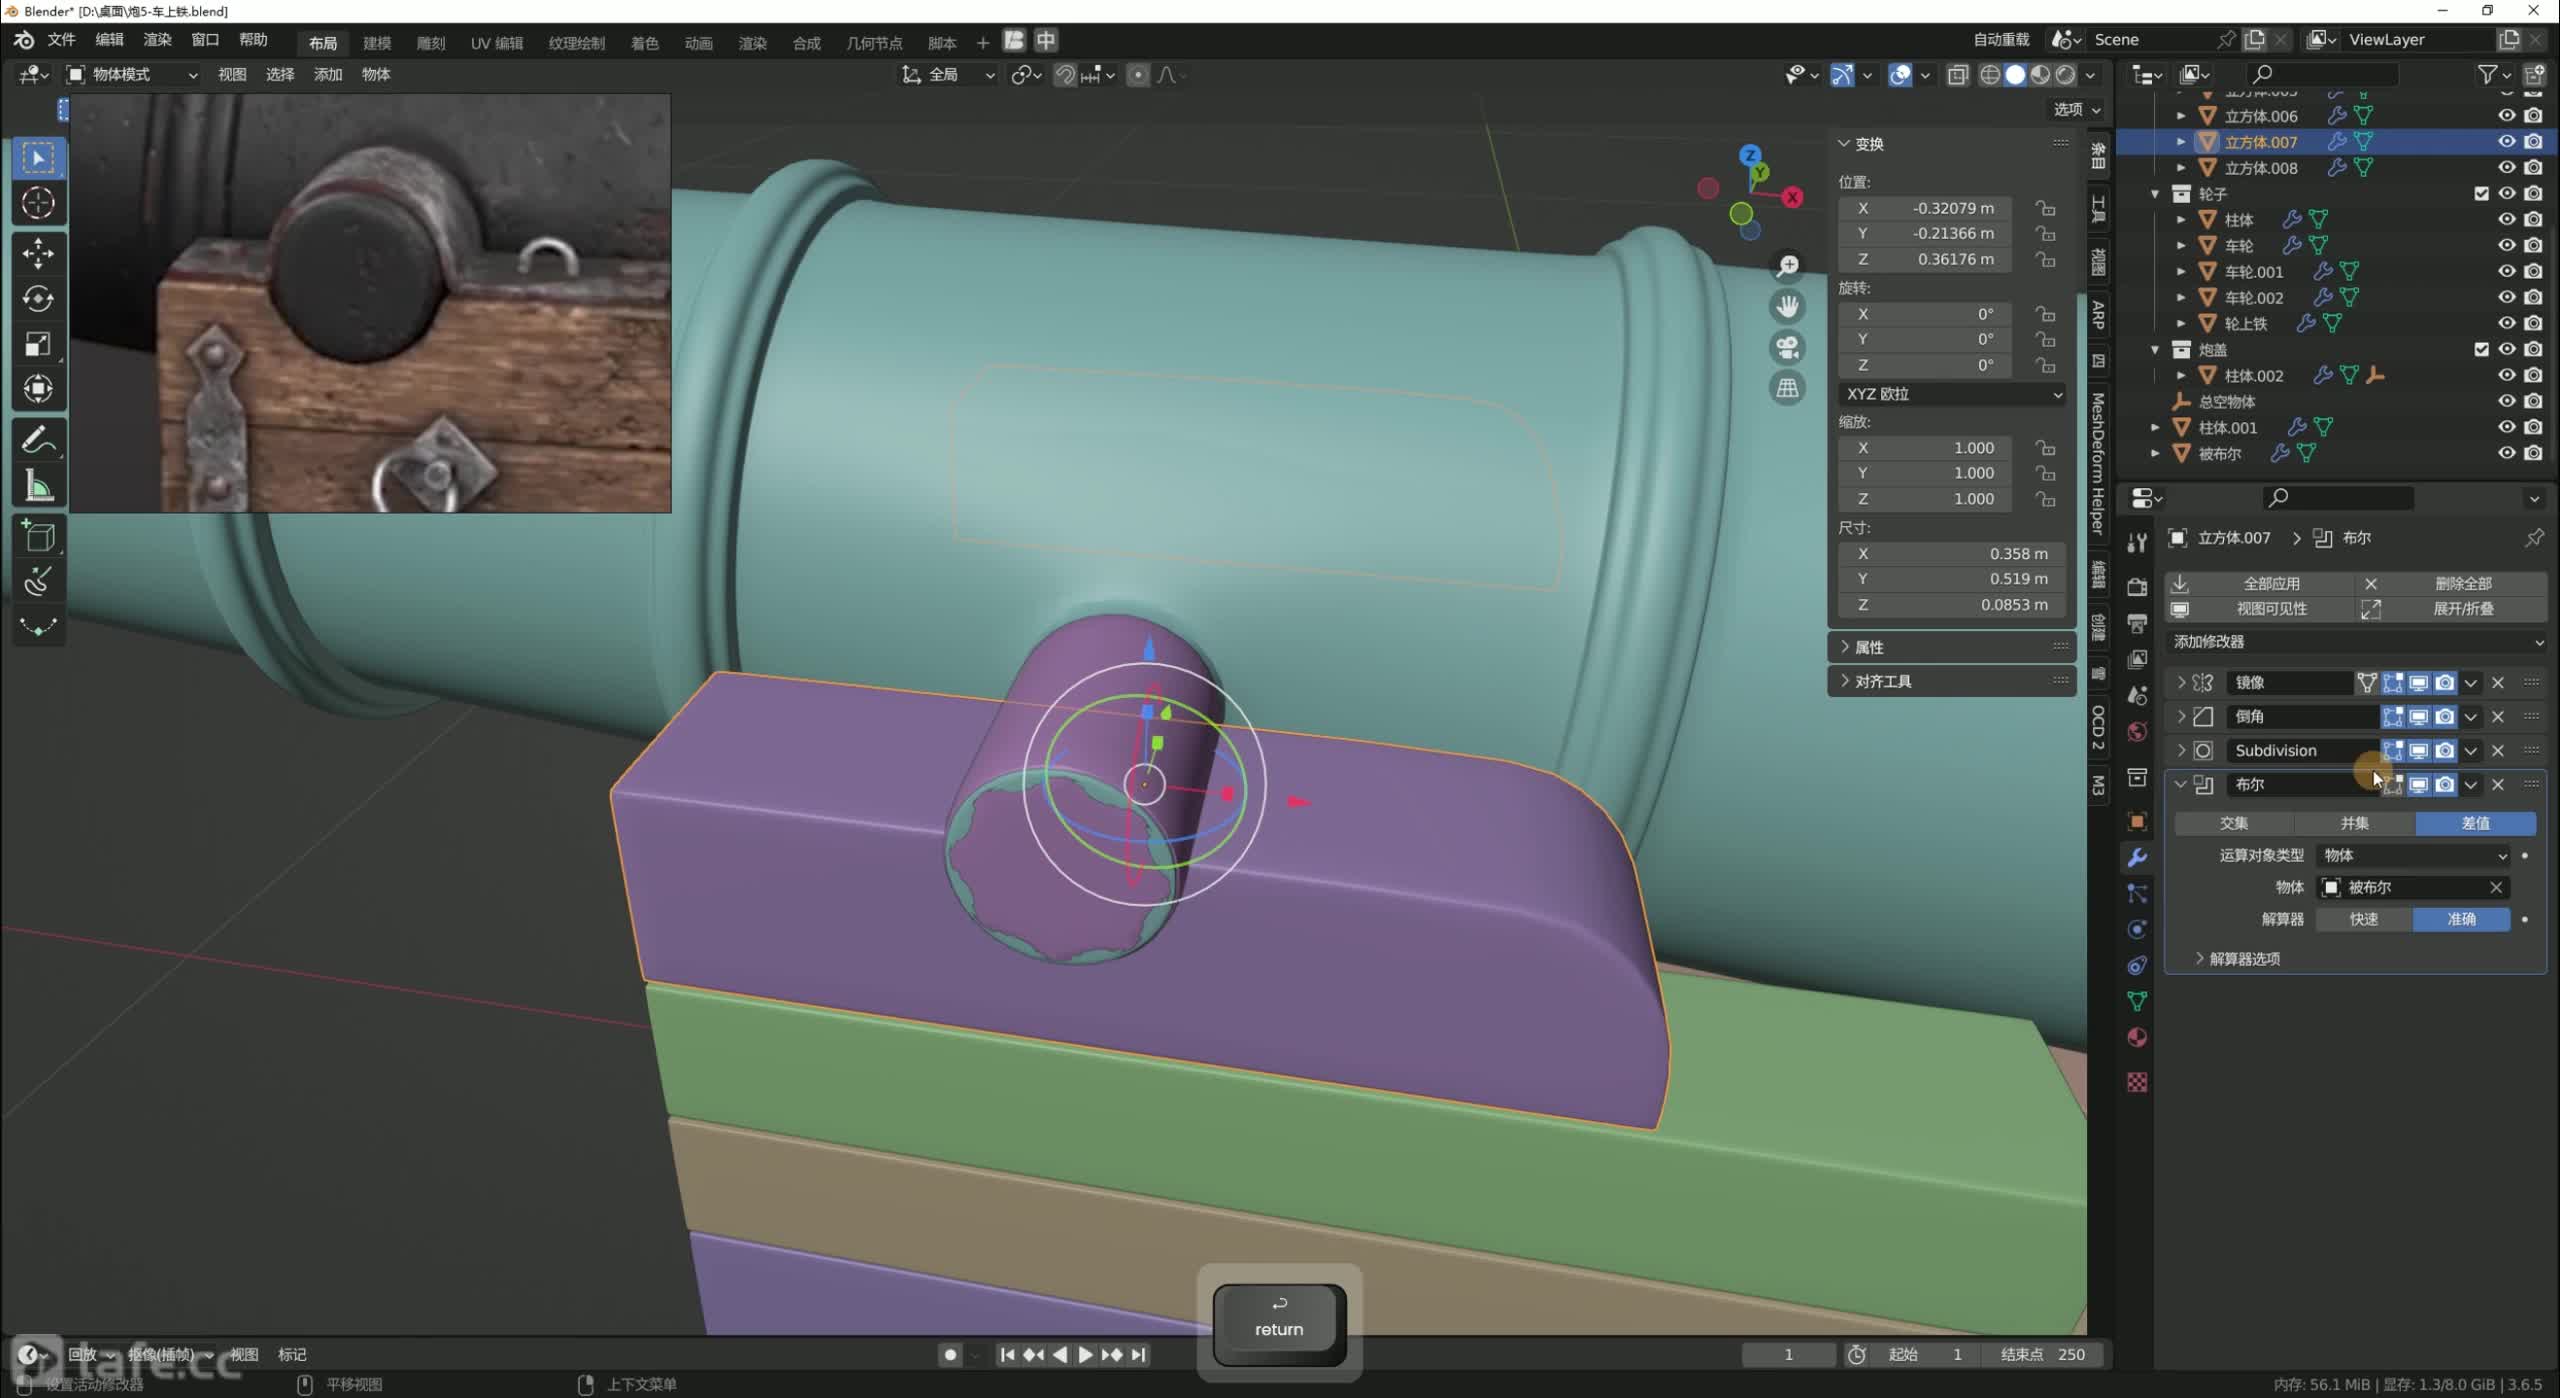Image resolution: width=2560 pixels, height=1398 pixels.
Task: Uncheck the 炮盖 collection checkbox
Action: [x=2481, y=349]
